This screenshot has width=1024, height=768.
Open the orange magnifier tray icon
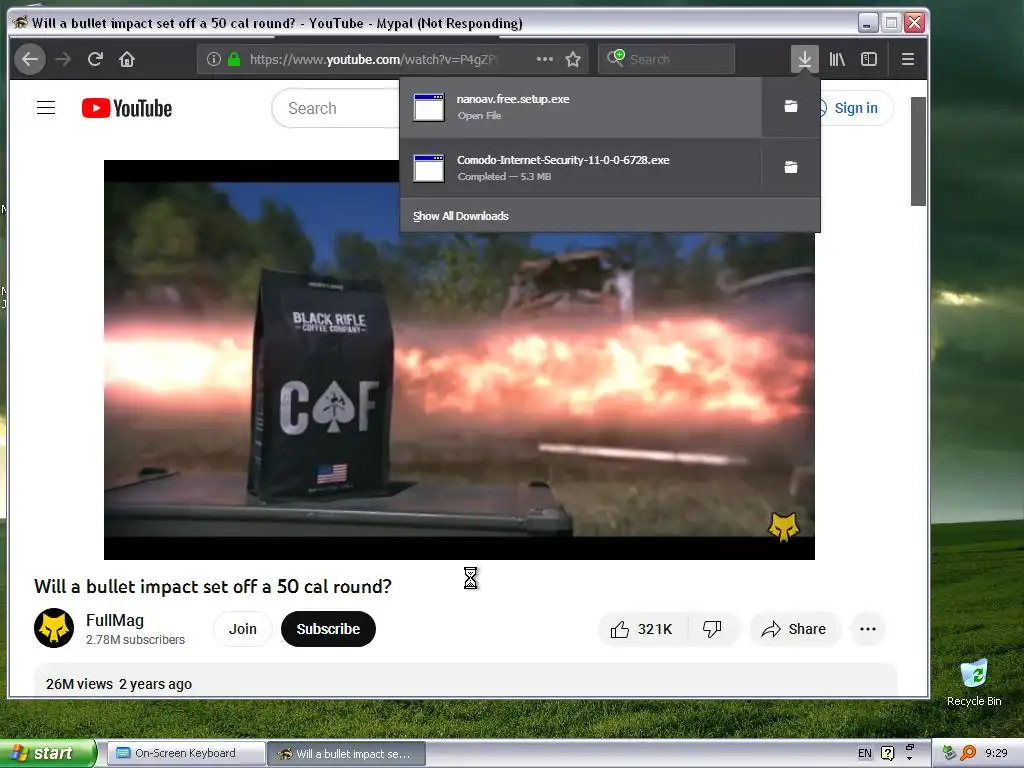point(968,753)
